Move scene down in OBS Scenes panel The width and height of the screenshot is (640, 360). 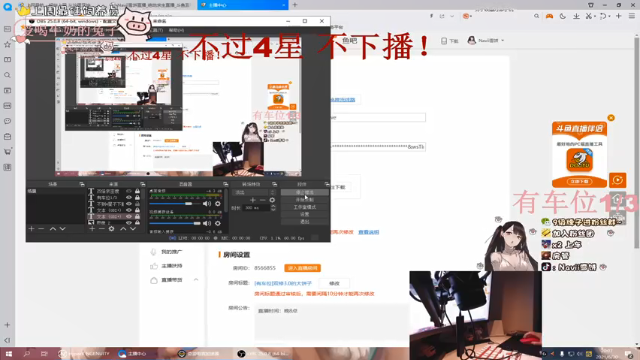click(x=62, y=229)
